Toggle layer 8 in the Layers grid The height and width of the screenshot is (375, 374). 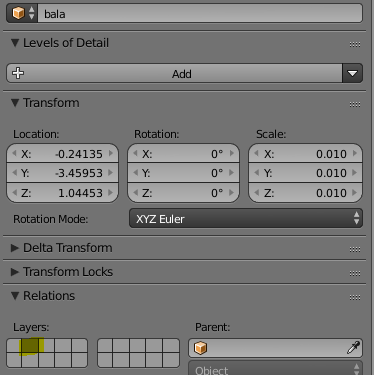[138, 346]
